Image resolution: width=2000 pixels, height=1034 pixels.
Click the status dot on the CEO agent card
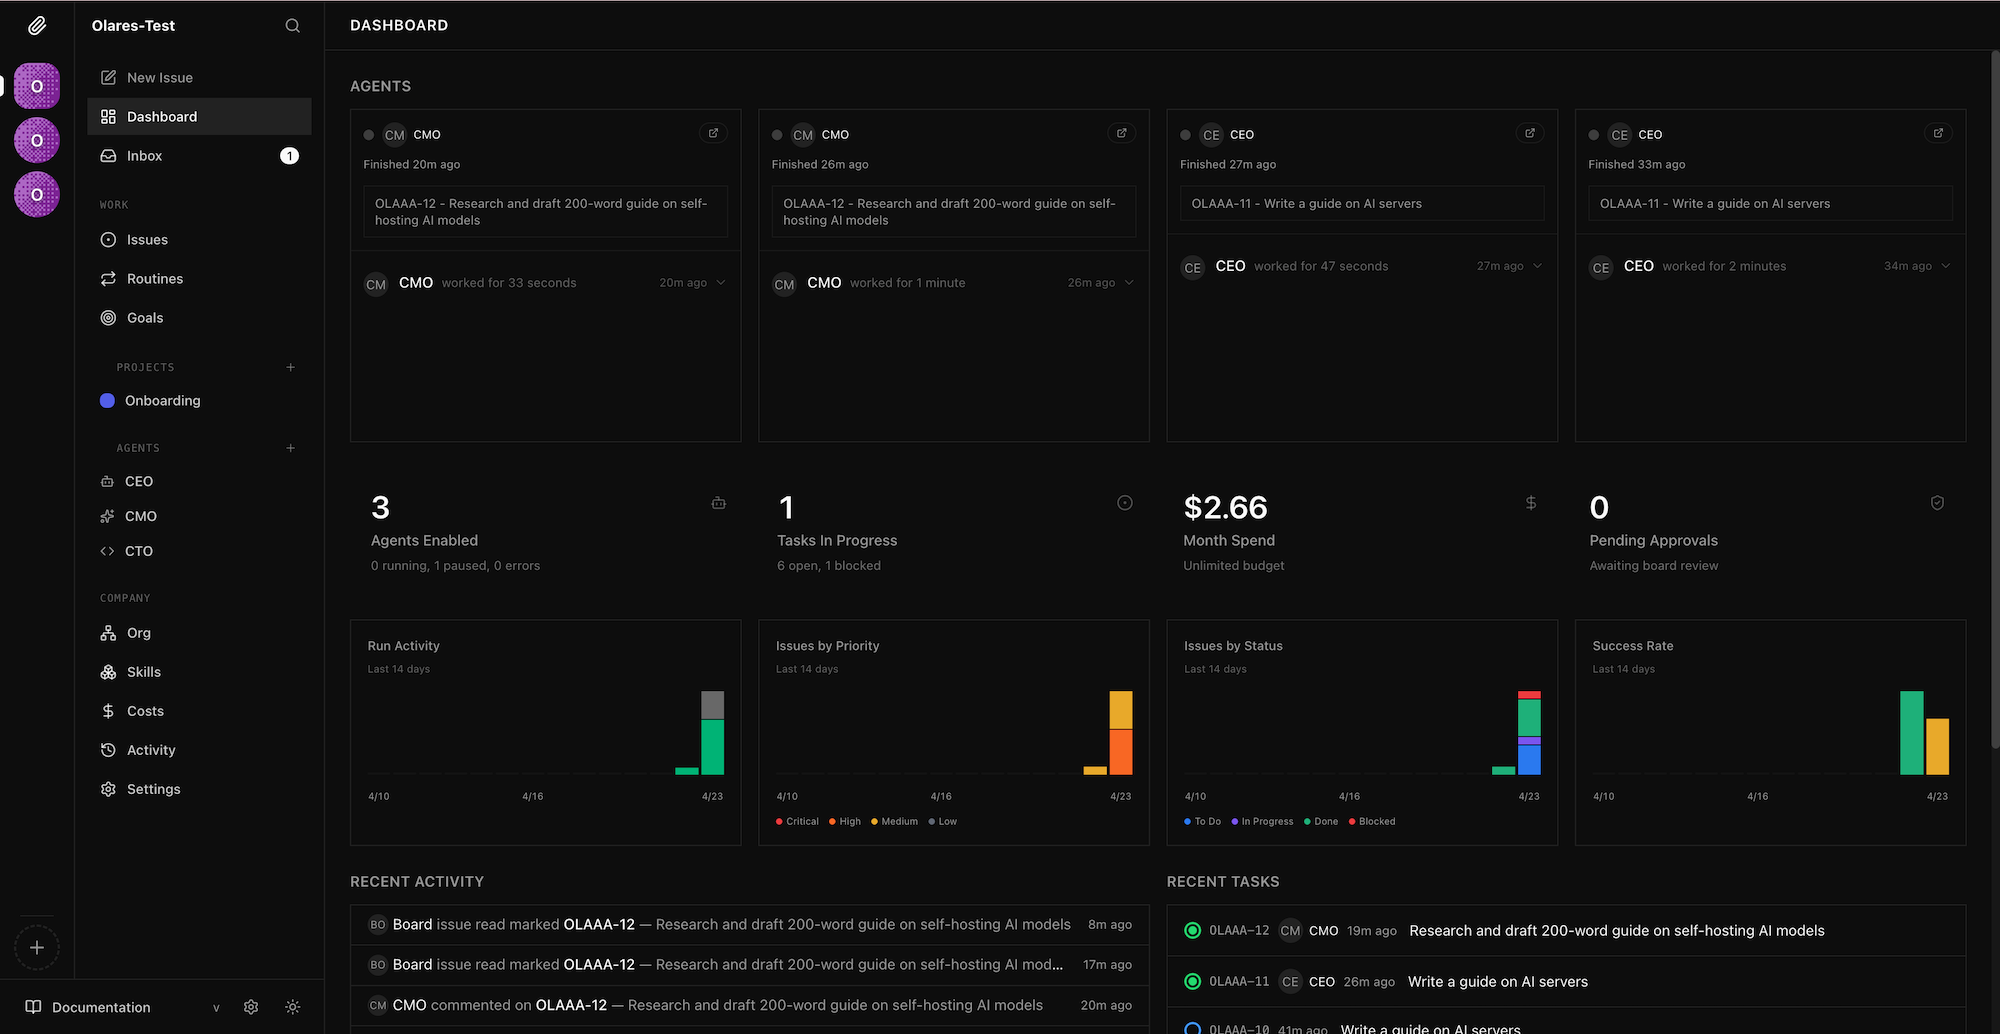1184,134
